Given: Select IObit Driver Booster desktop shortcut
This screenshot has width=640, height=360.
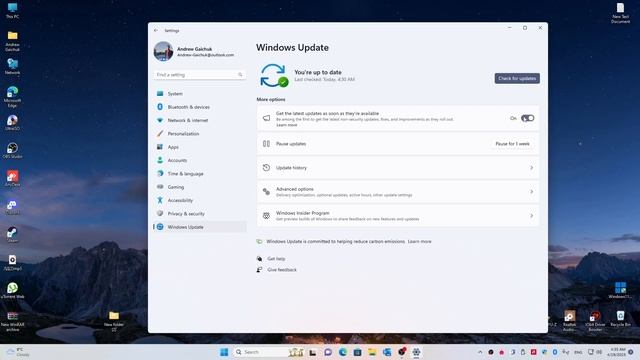Looking at the screenshot, I should (595, 321).
